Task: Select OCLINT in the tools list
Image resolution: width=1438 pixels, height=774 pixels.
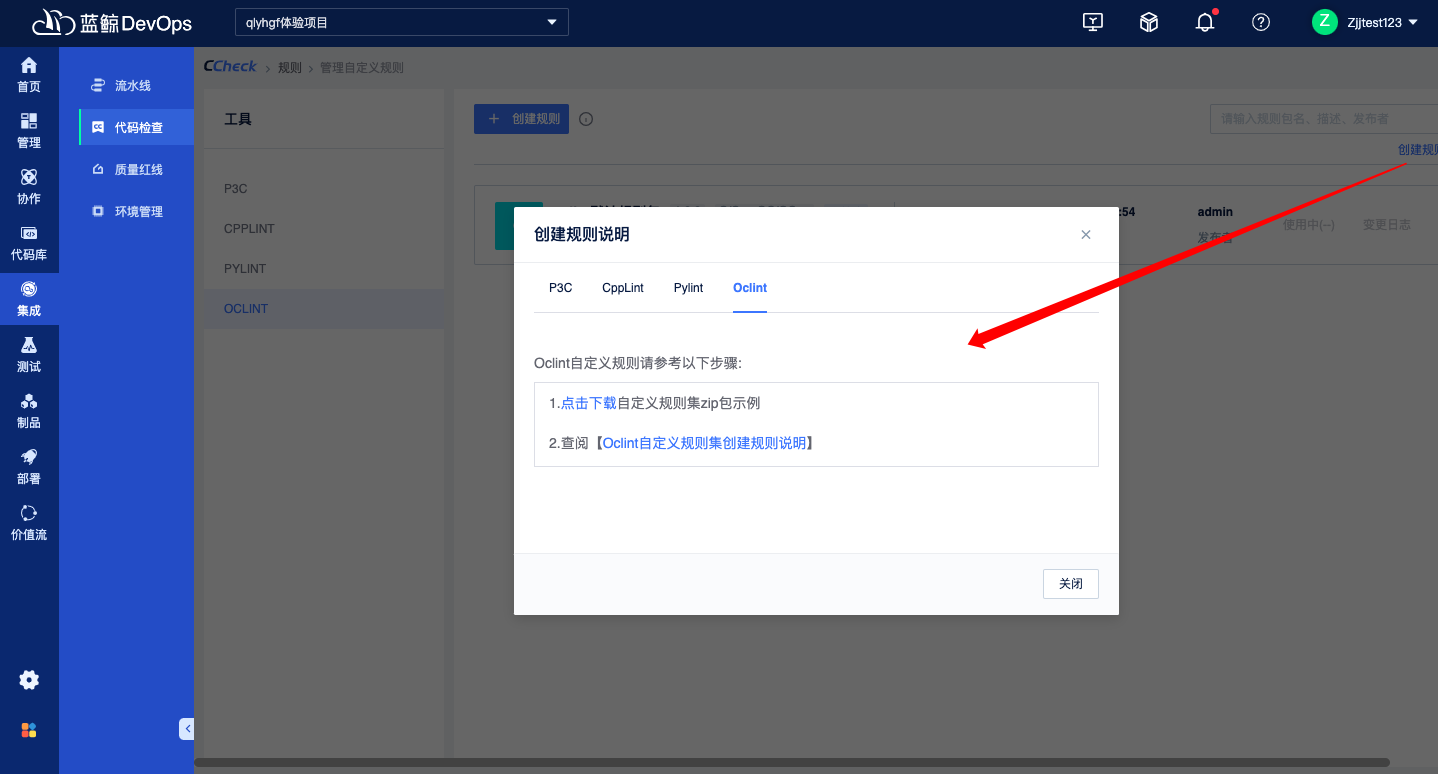Action: click(x=324, y=308)
